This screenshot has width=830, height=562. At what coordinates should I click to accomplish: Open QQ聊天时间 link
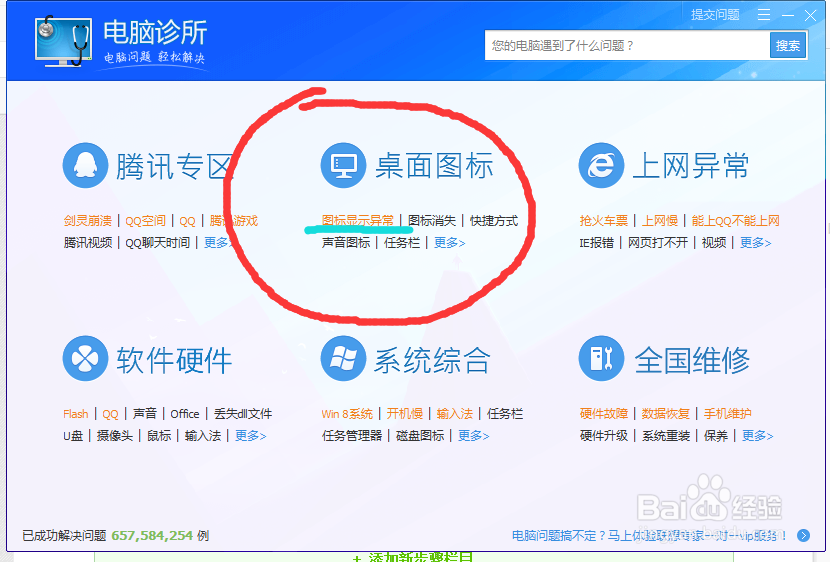click(x=157, y=242)
